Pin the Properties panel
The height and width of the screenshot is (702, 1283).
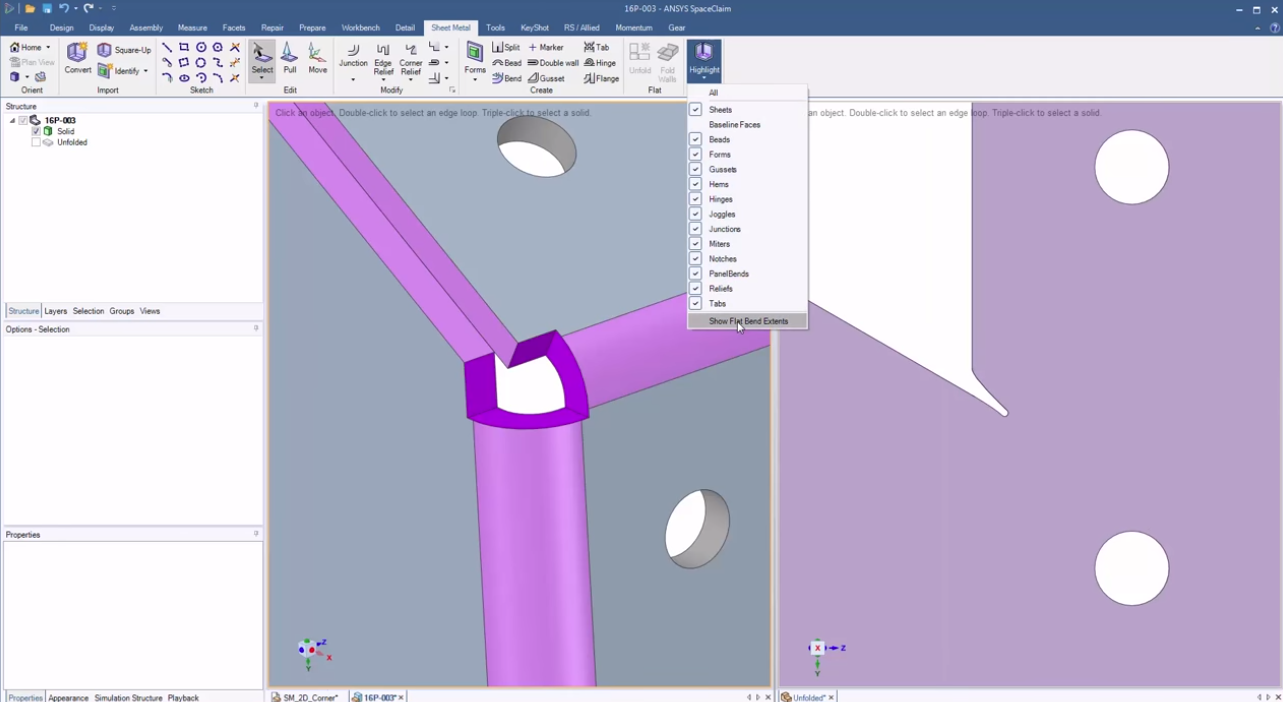[256, 534]
